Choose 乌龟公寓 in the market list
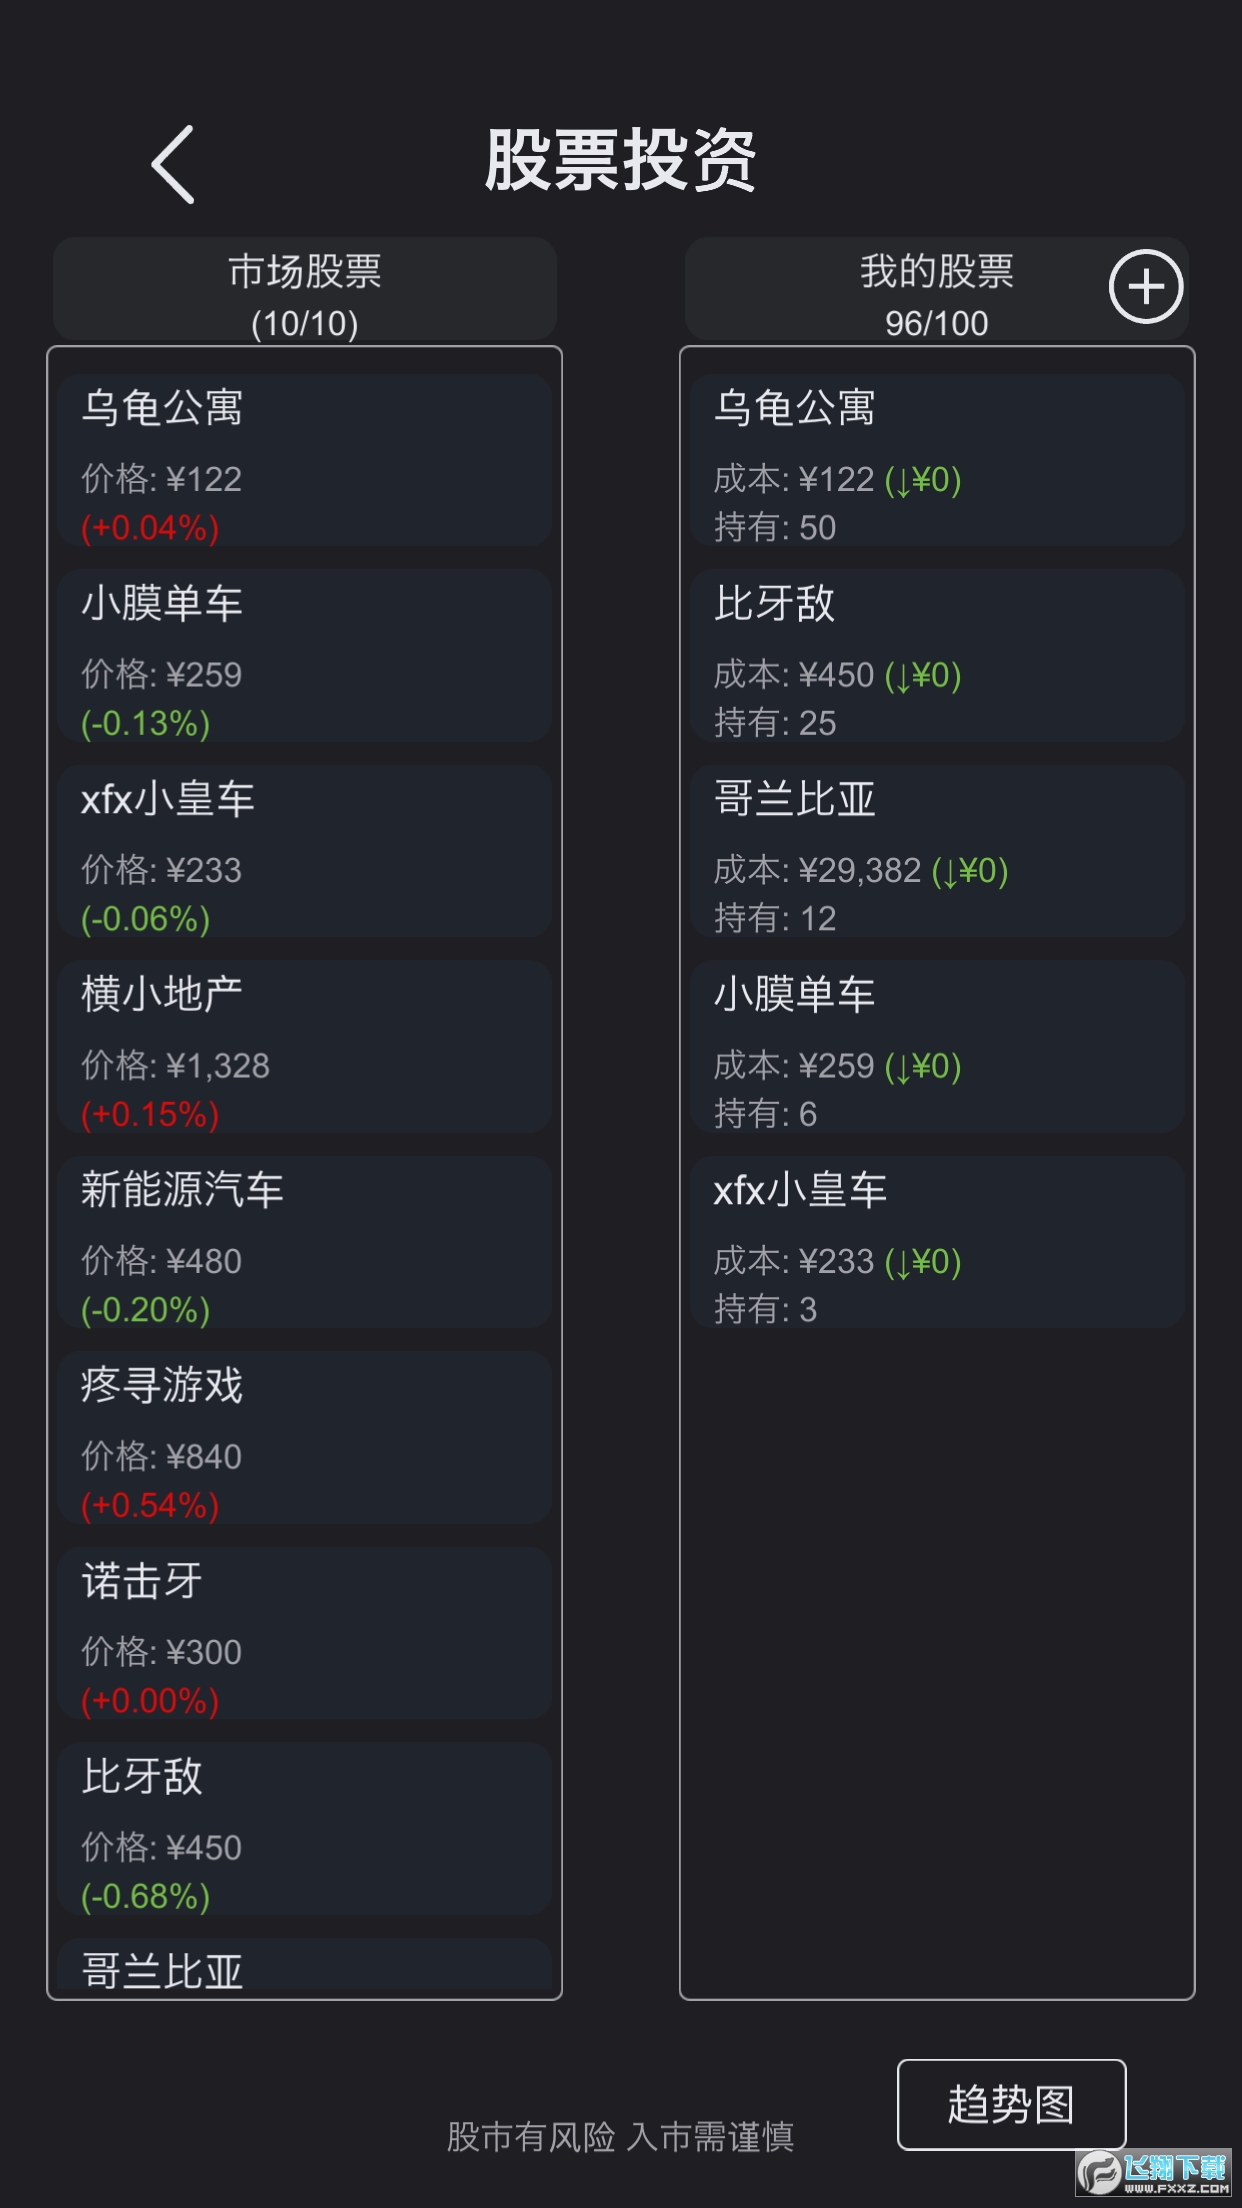Viewport: 1242px width, 2208px height. 305,461
